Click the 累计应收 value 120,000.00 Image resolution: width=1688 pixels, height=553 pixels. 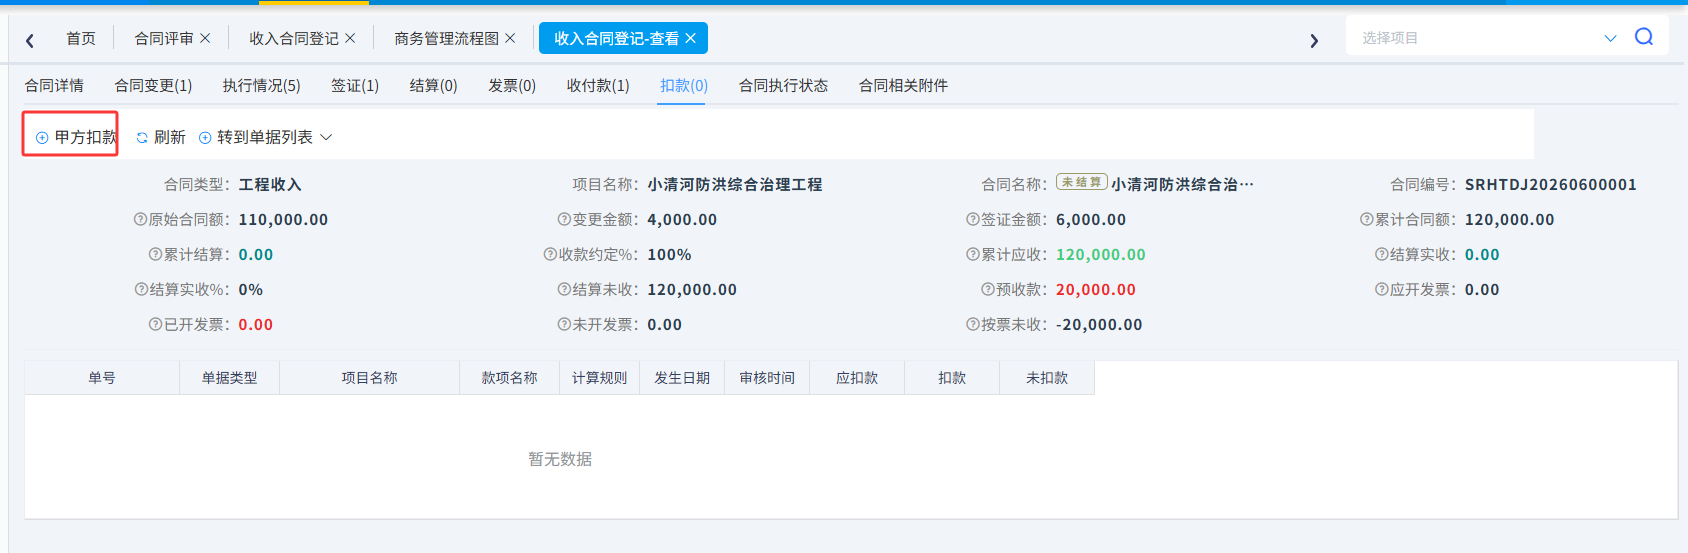[x=1101, y=254]
